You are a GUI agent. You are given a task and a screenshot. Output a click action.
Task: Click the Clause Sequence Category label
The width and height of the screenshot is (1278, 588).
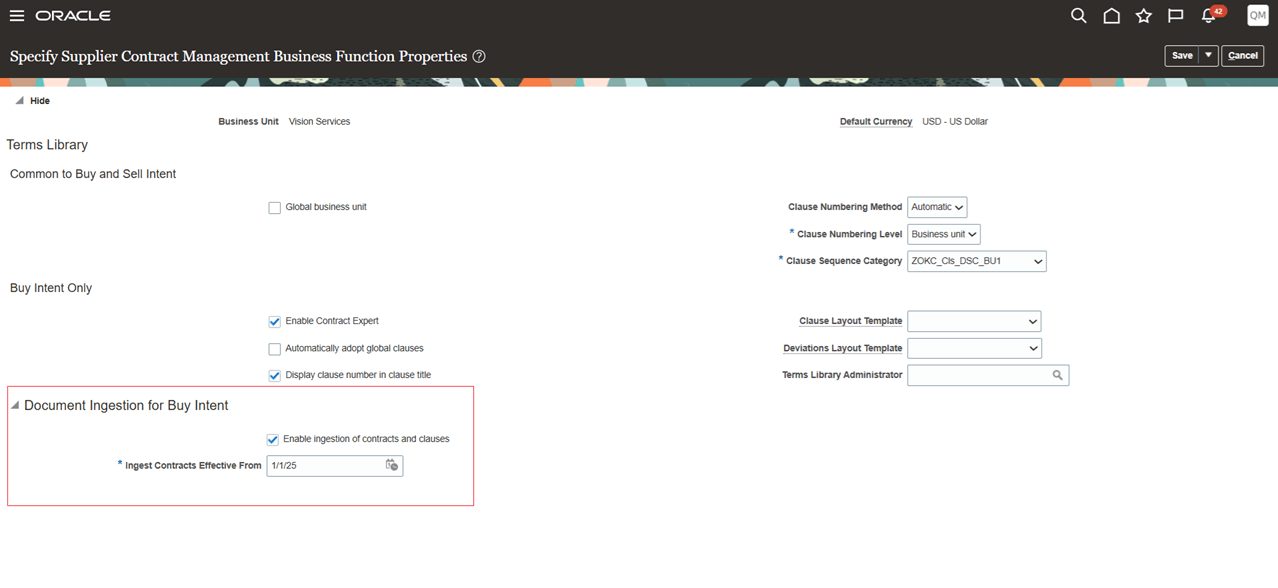pyautogui.click(x=844, y=261)
